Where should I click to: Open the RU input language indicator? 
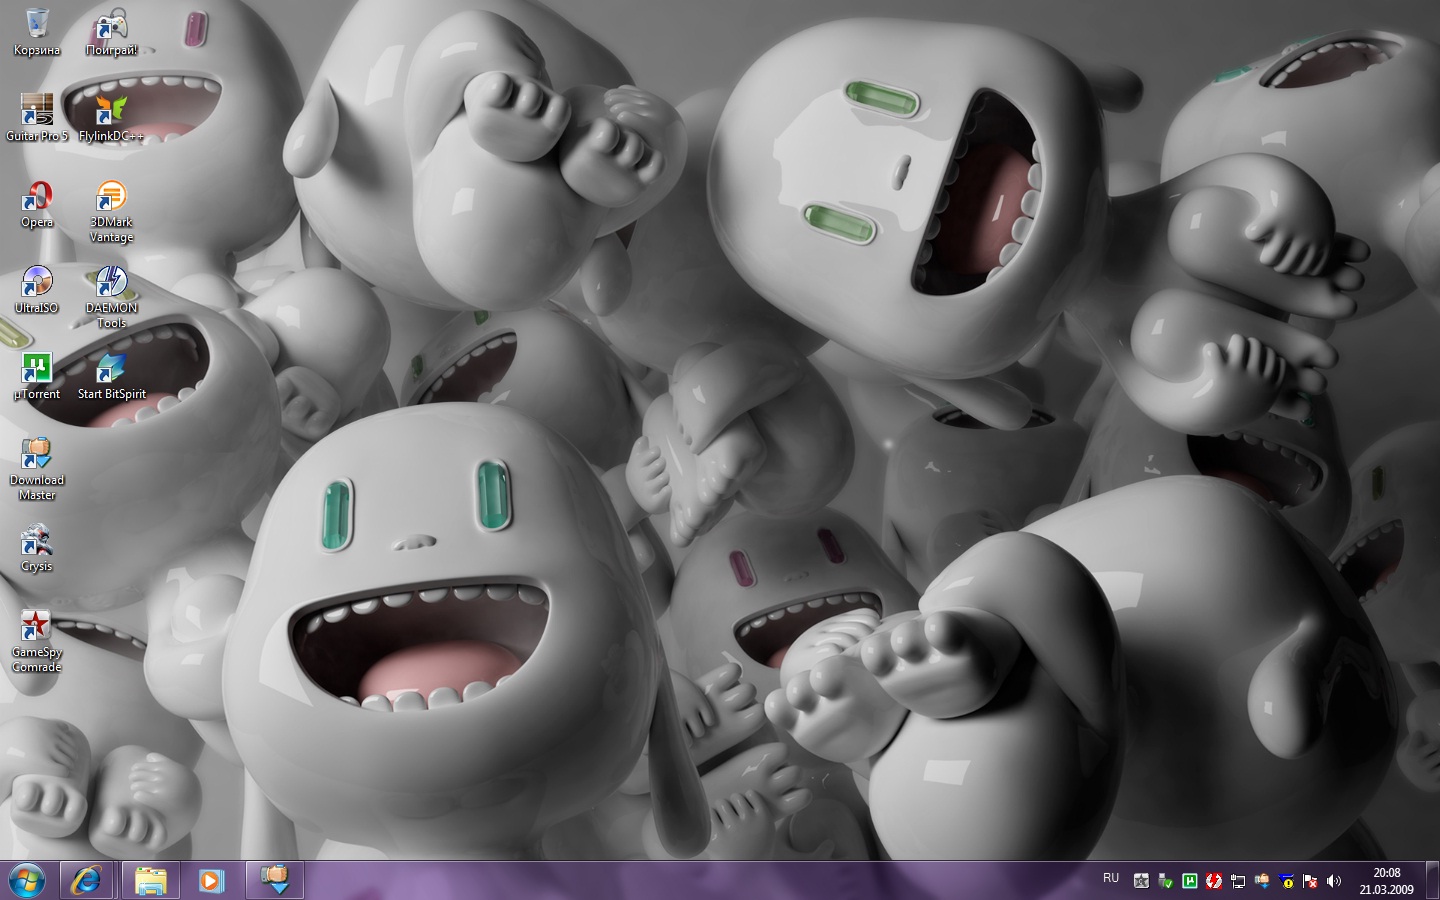(1111, 878)
